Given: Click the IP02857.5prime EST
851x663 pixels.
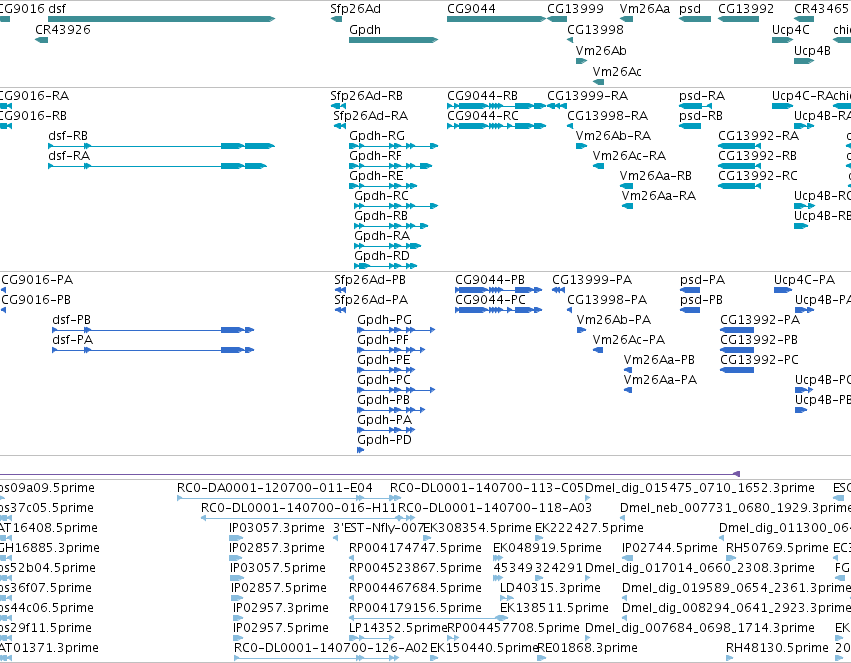Looking at the screenshot, I should (236, 598).
